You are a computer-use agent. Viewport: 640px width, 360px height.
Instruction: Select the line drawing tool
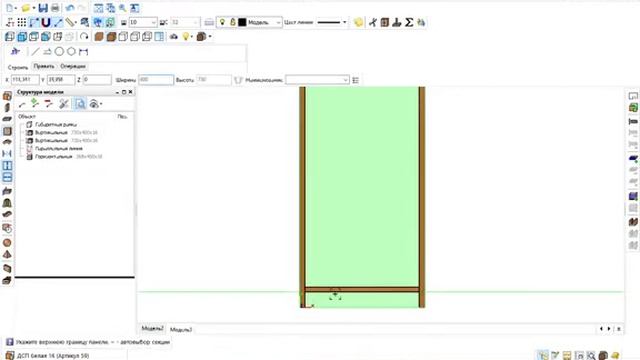coord(36,51)
